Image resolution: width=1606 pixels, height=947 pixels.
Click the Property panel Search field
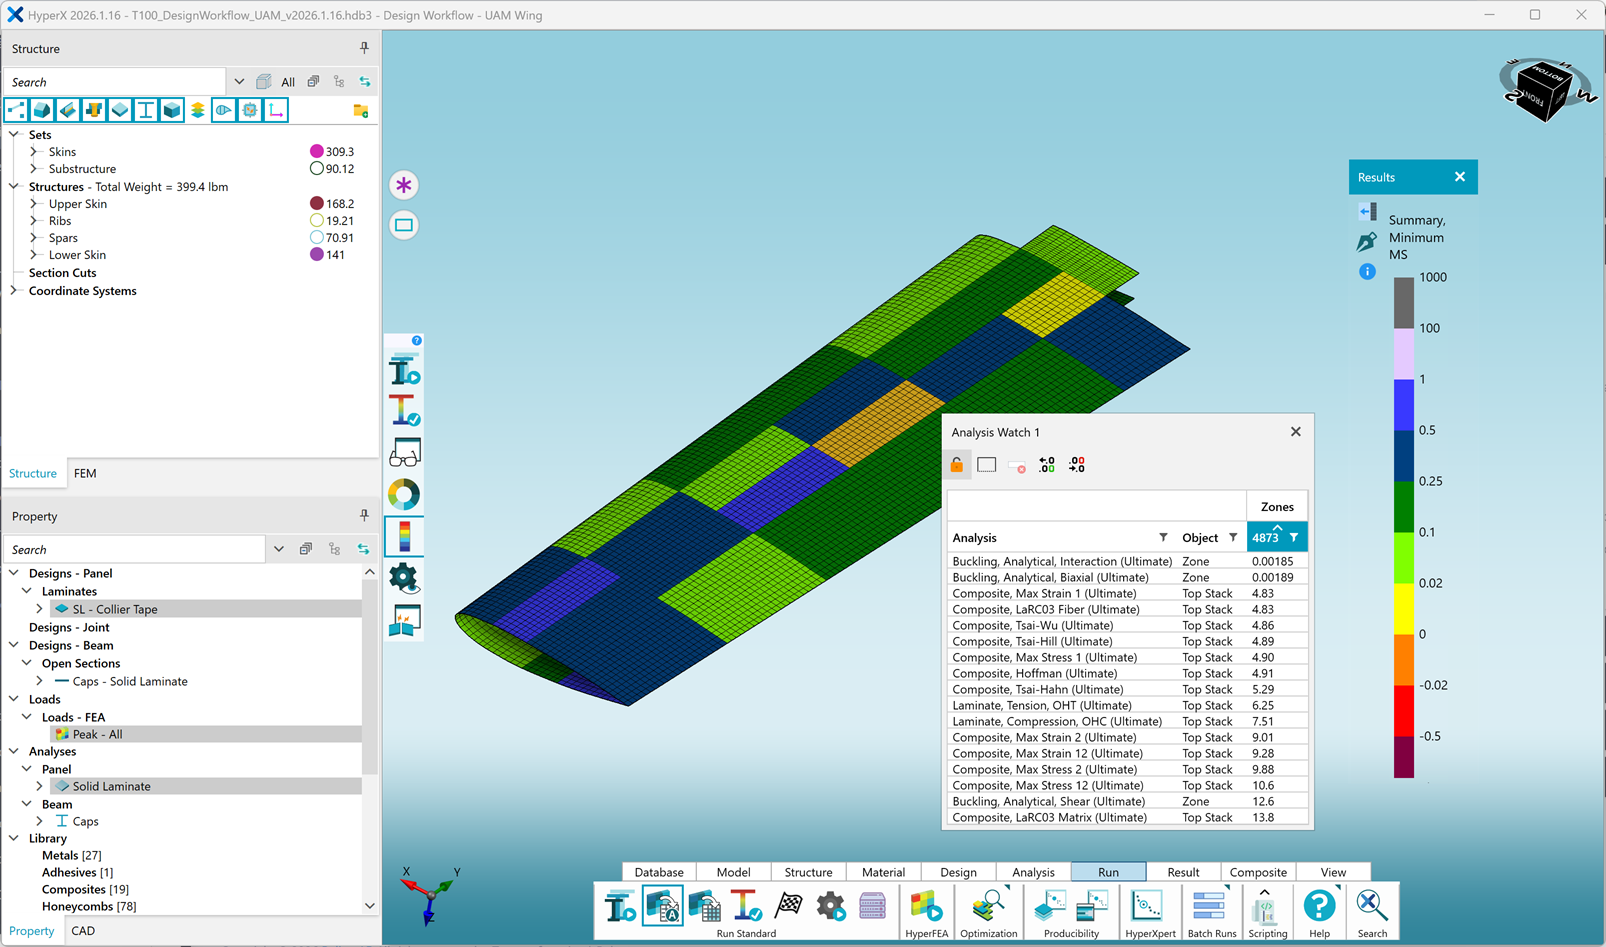135,549
